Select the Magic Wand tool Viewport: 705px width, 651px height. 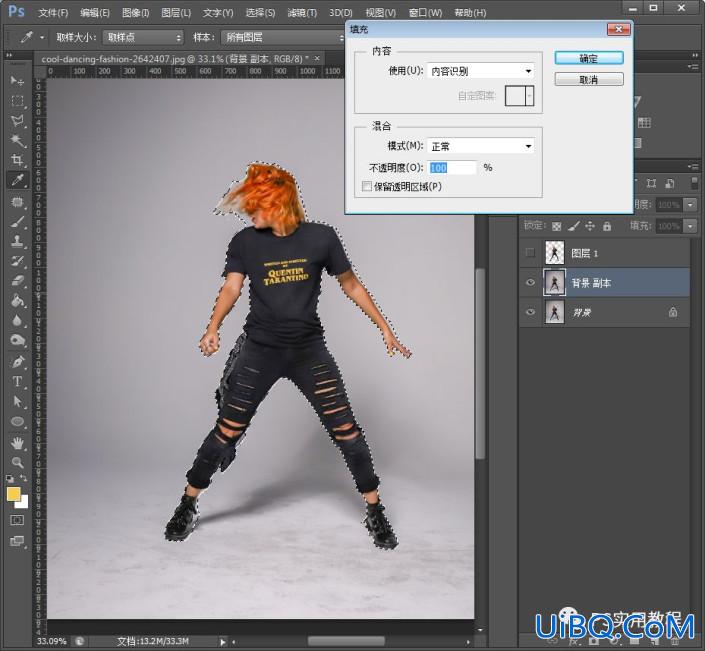coord(17,140)
